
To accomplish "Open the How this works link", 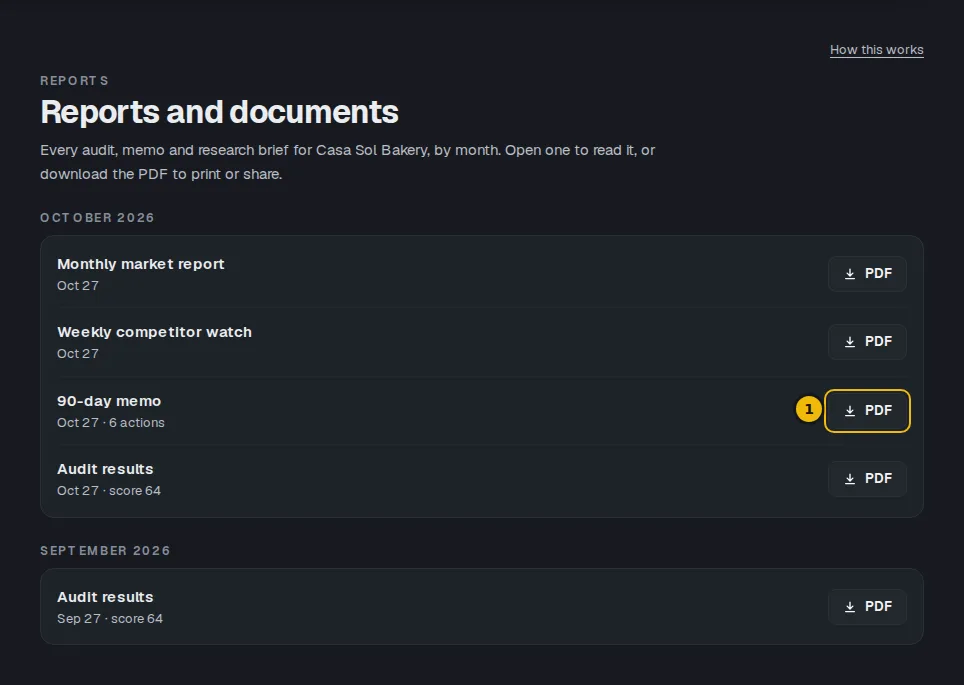I will coord(876,50).
